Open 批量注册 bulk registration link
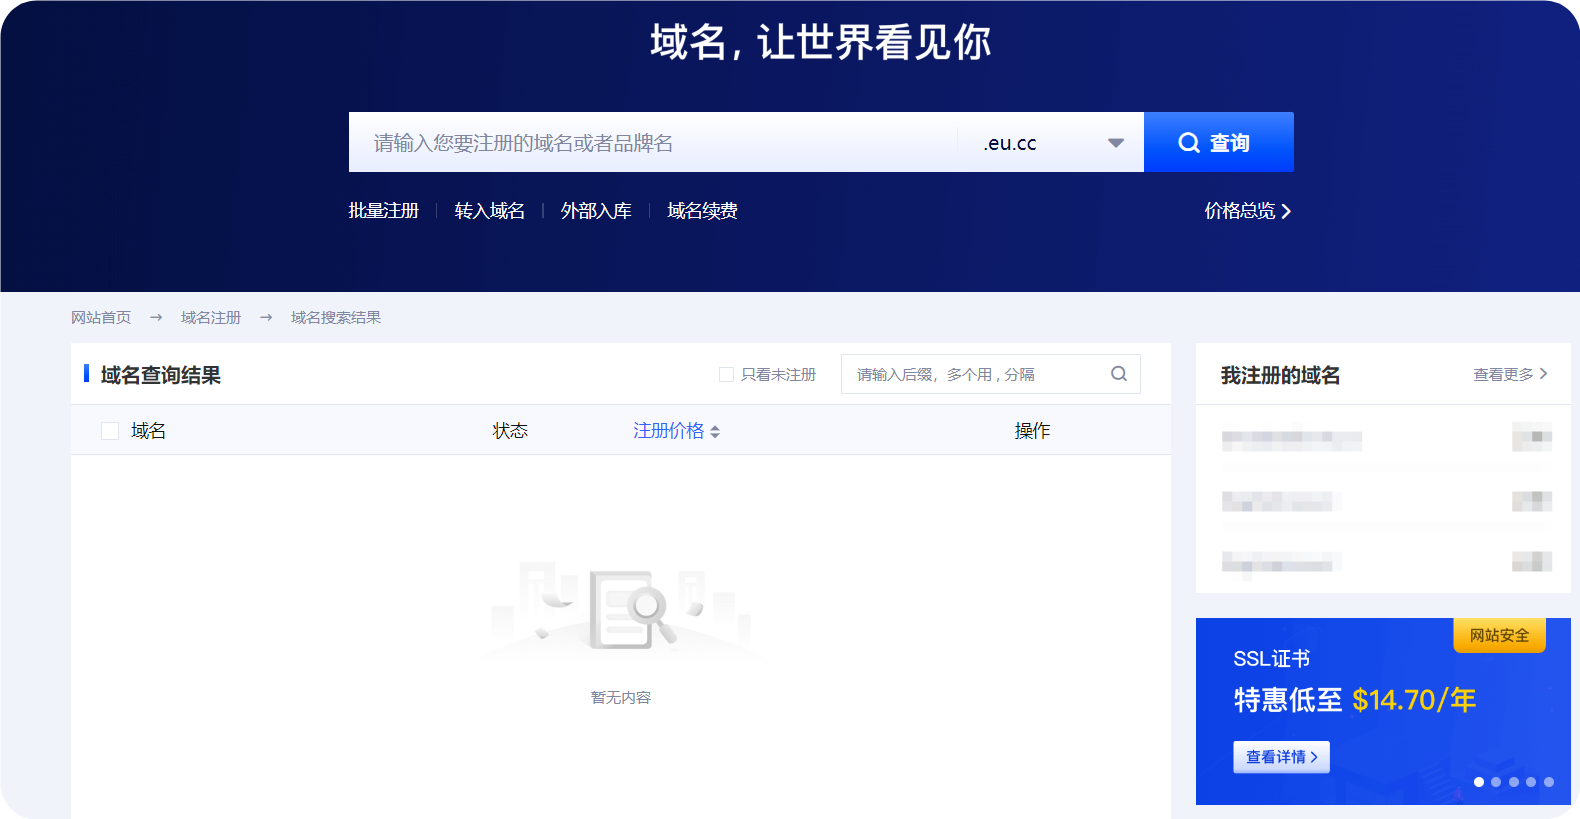1580x819 pixels. tap(383, 211)
